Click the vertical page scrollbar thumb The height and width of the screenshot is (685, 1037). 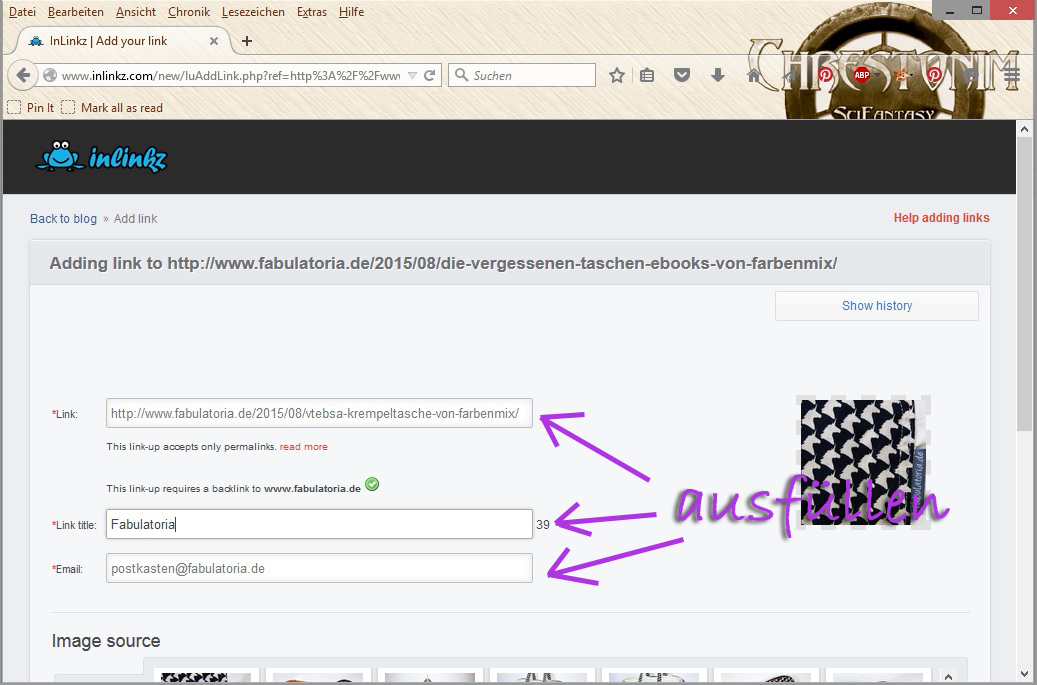coord(1024,284)
